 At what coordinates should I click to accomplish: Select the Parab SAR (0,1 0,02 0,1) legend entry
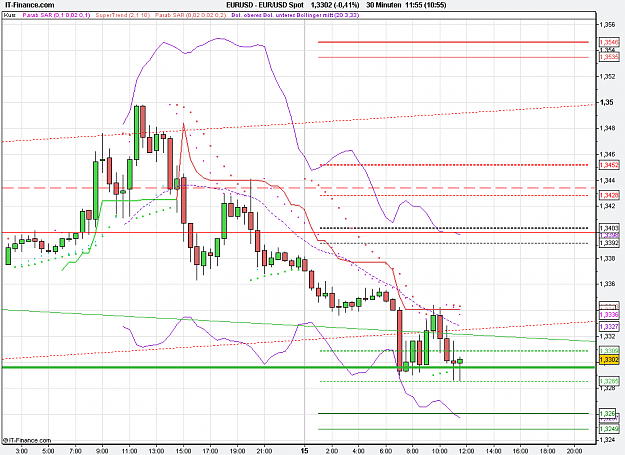pos(56,15)
